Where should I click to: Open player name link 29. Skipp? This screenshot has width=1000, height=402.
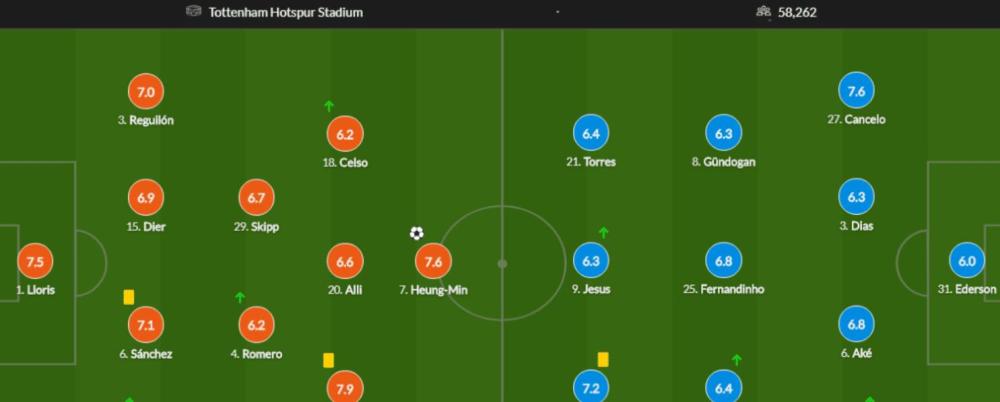click(256, 227)
